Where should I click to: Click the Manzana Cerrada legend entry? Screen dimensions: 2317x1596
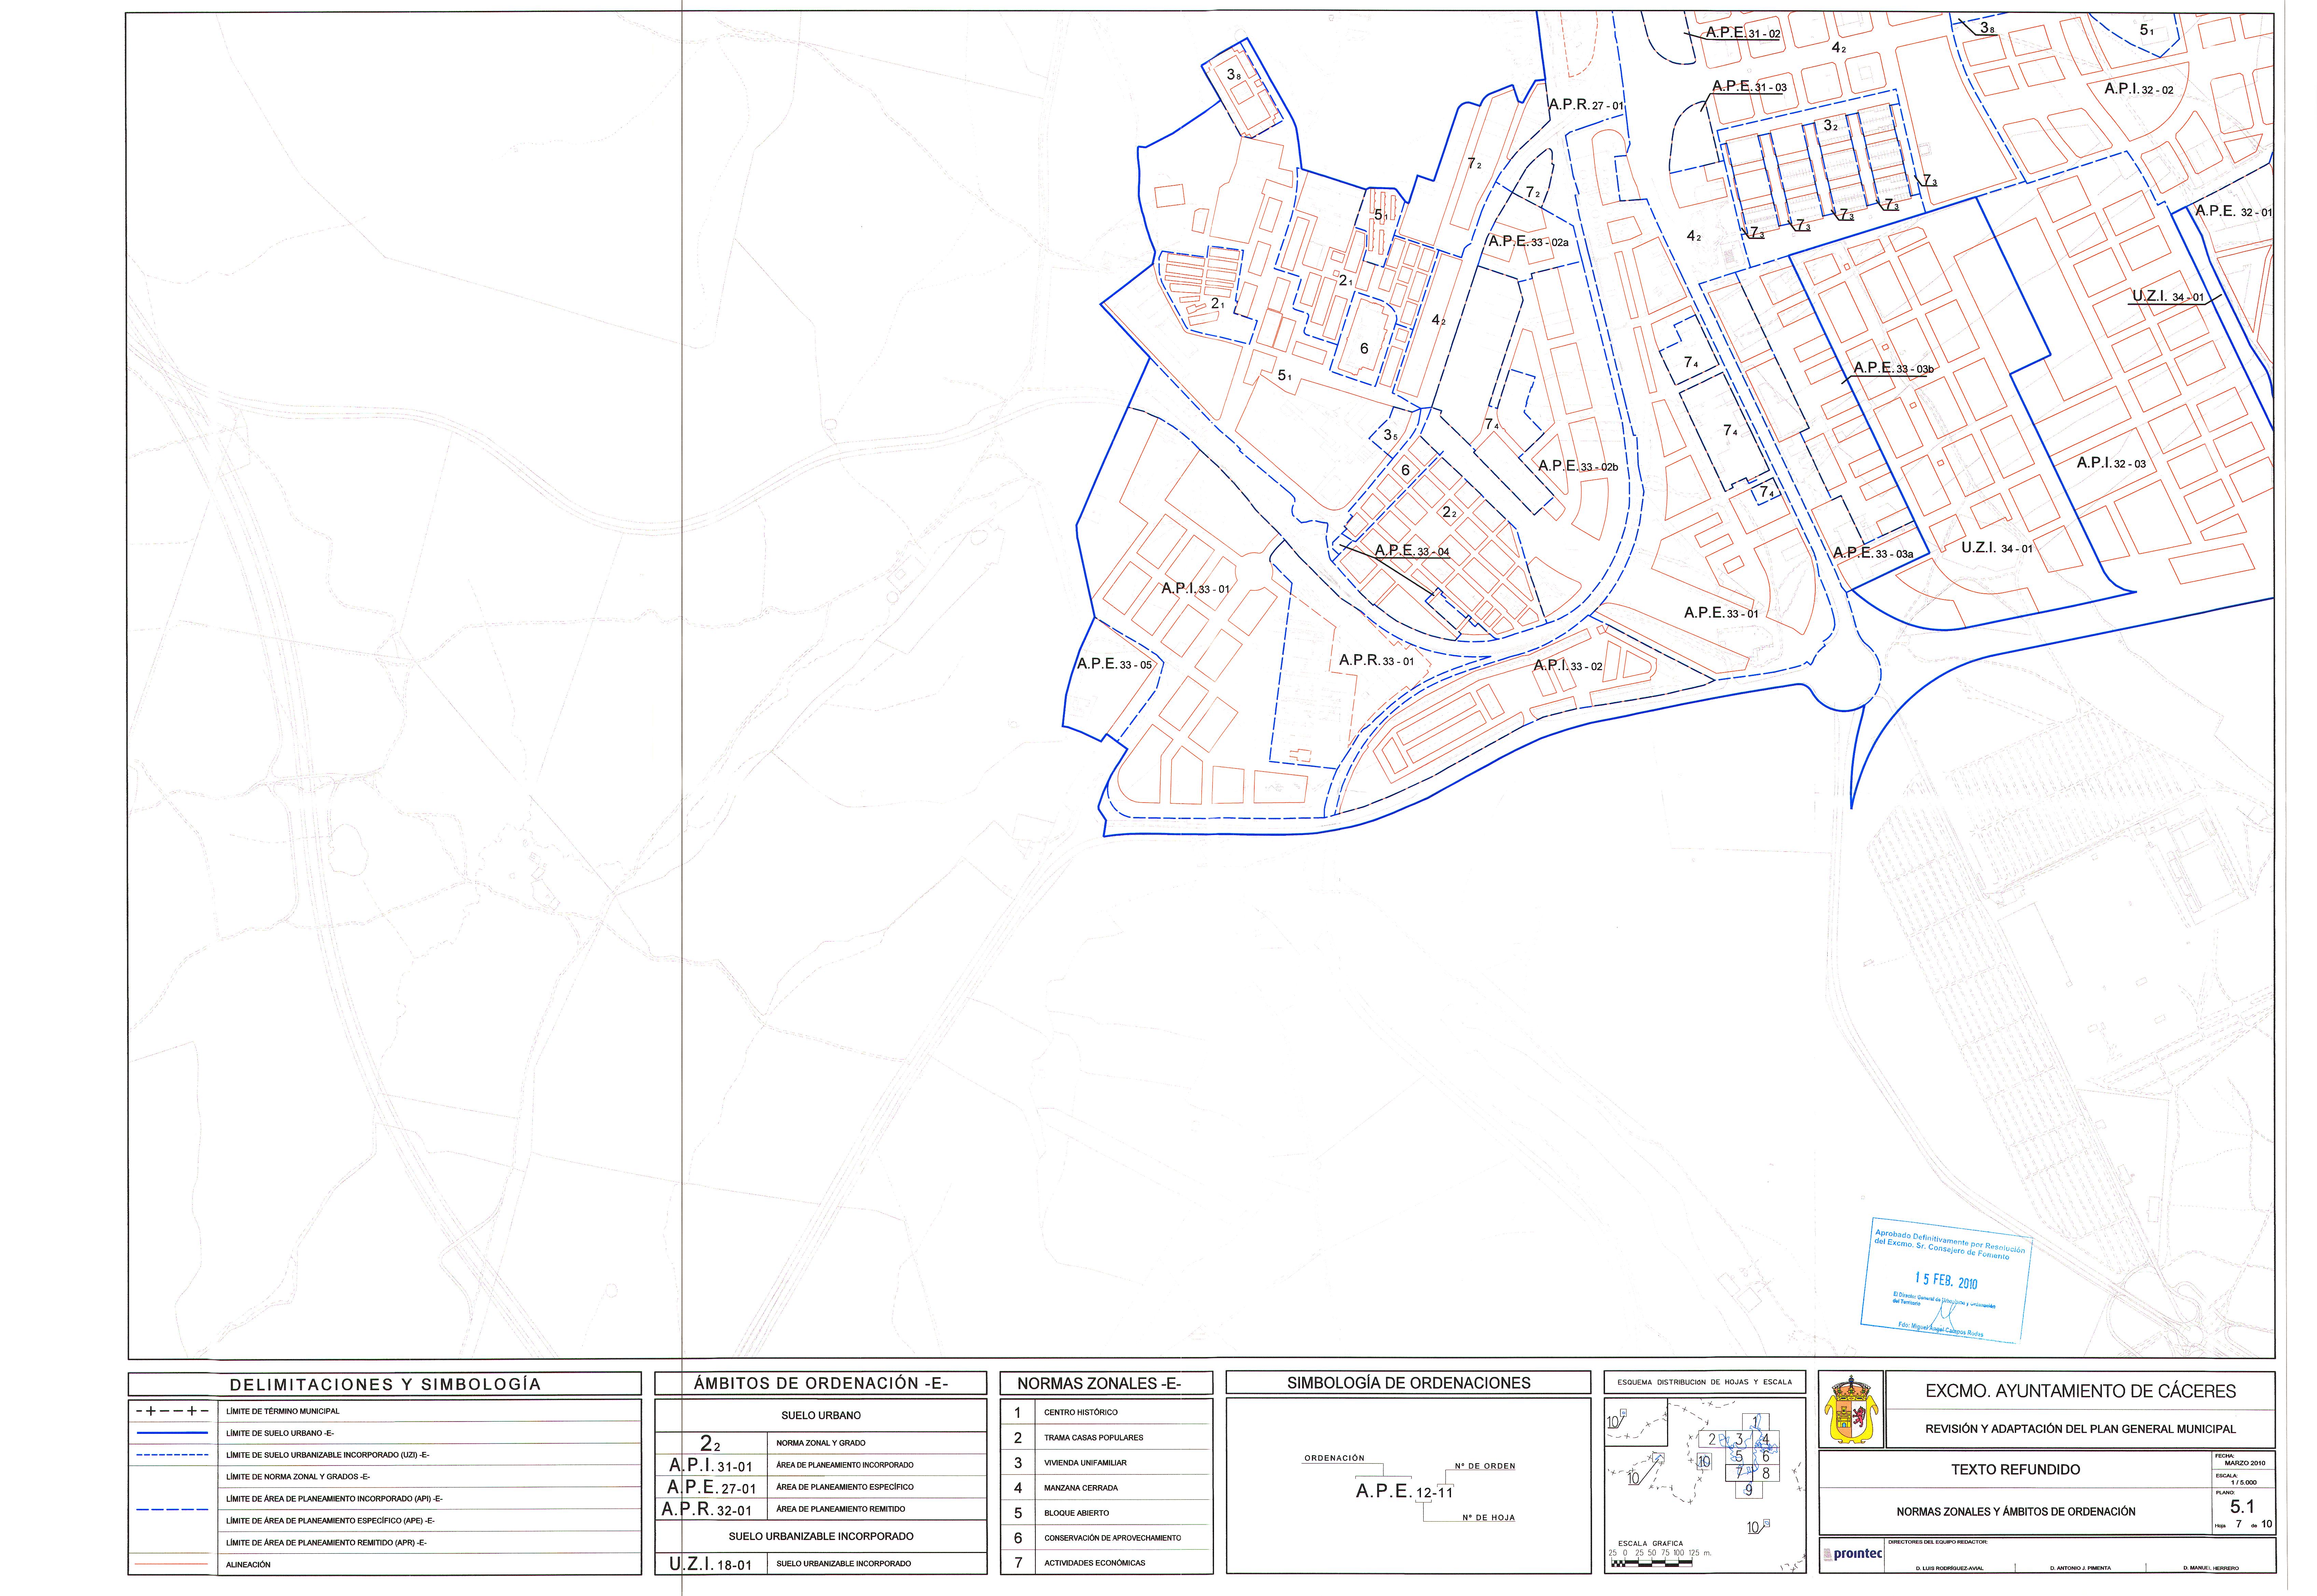click(1081, 1488)
